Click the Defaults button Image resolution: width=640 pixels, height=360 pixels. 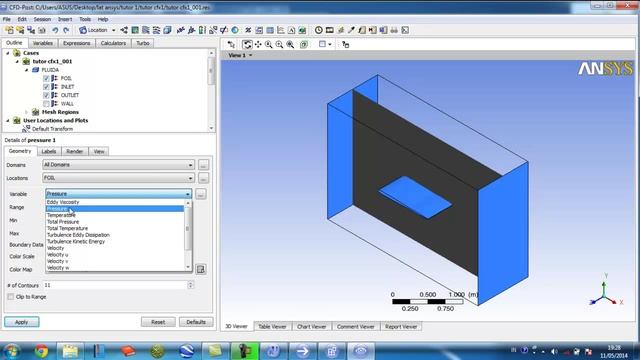point(196,322)
